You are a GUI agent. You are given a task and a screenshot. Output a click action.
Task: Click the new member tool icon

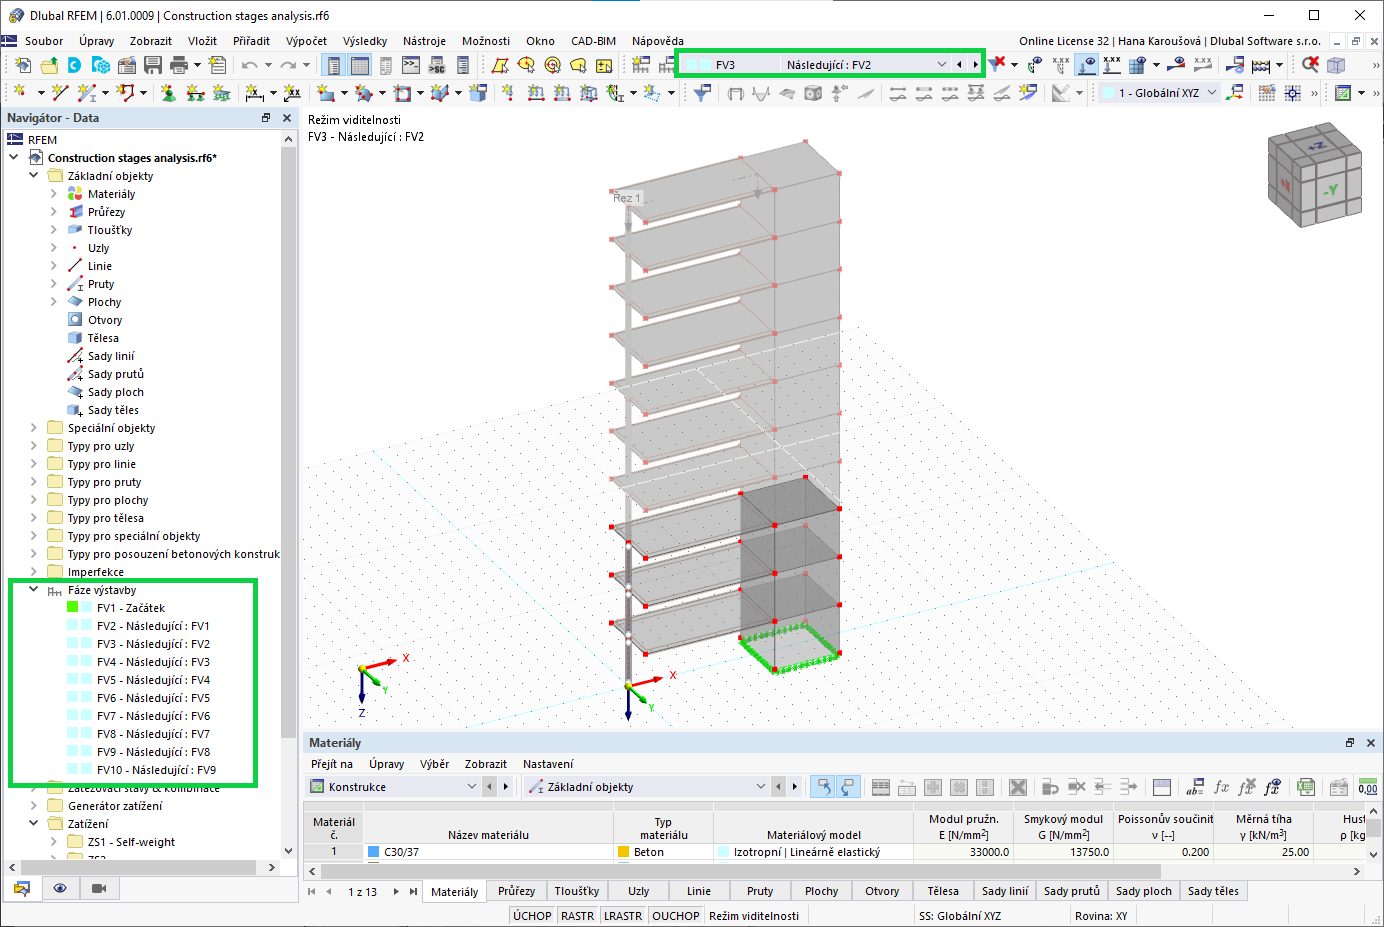(x=87, y=93)
